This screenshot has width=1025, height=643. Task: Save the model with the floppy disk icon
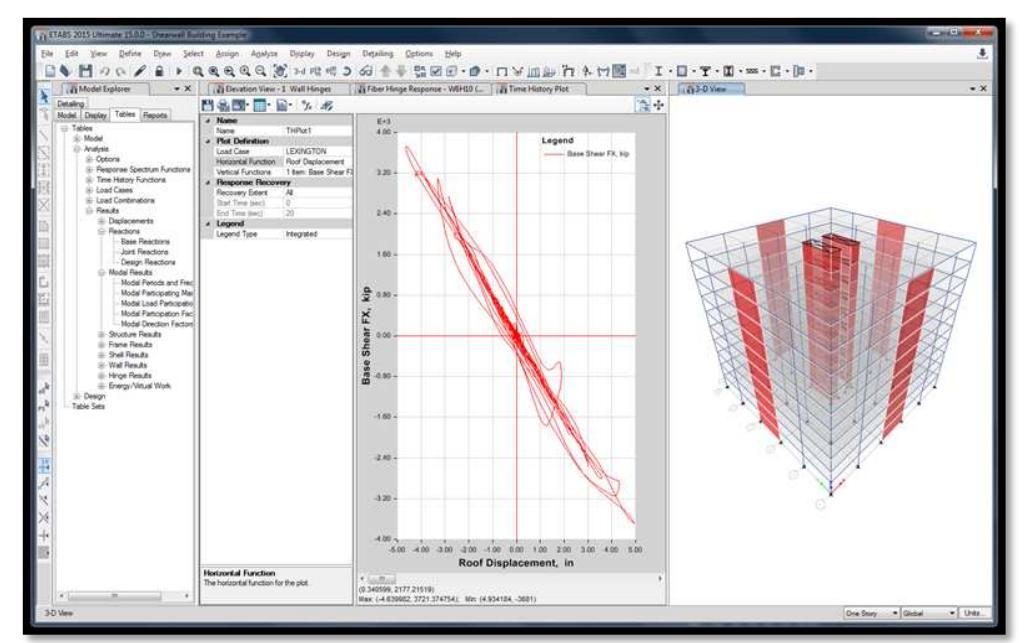click(x=85, y=71)
